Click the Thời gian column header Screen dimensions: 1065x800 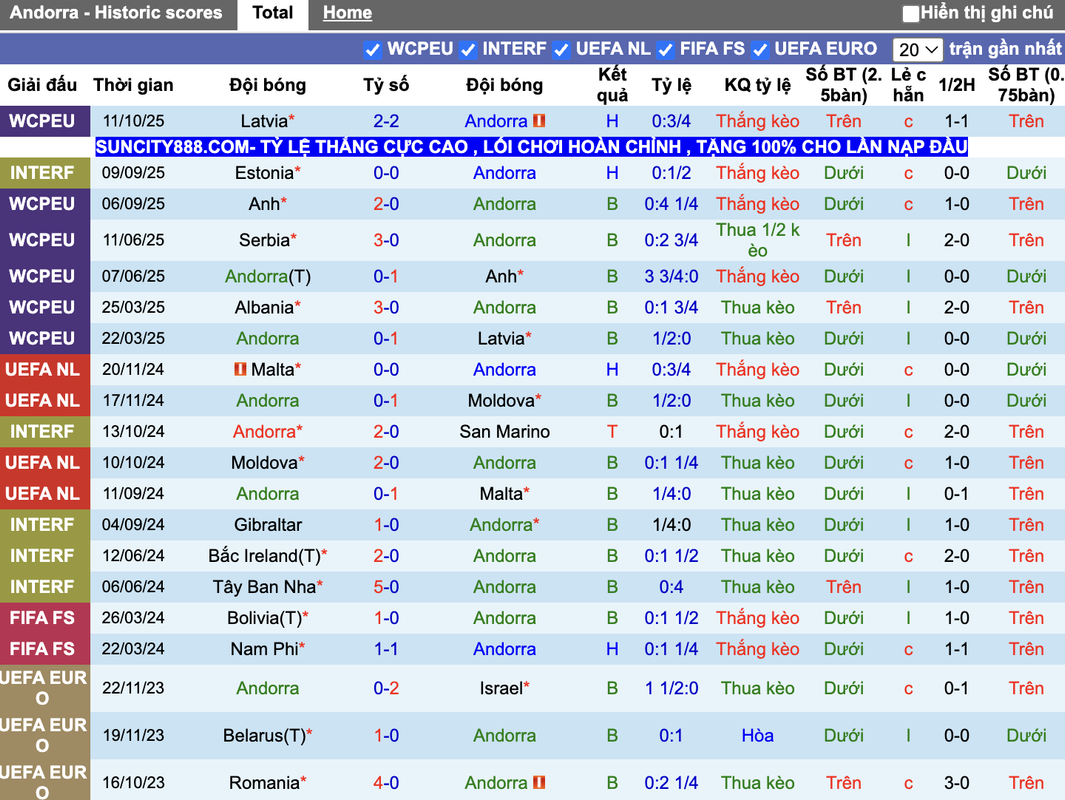tap(133, 85)
